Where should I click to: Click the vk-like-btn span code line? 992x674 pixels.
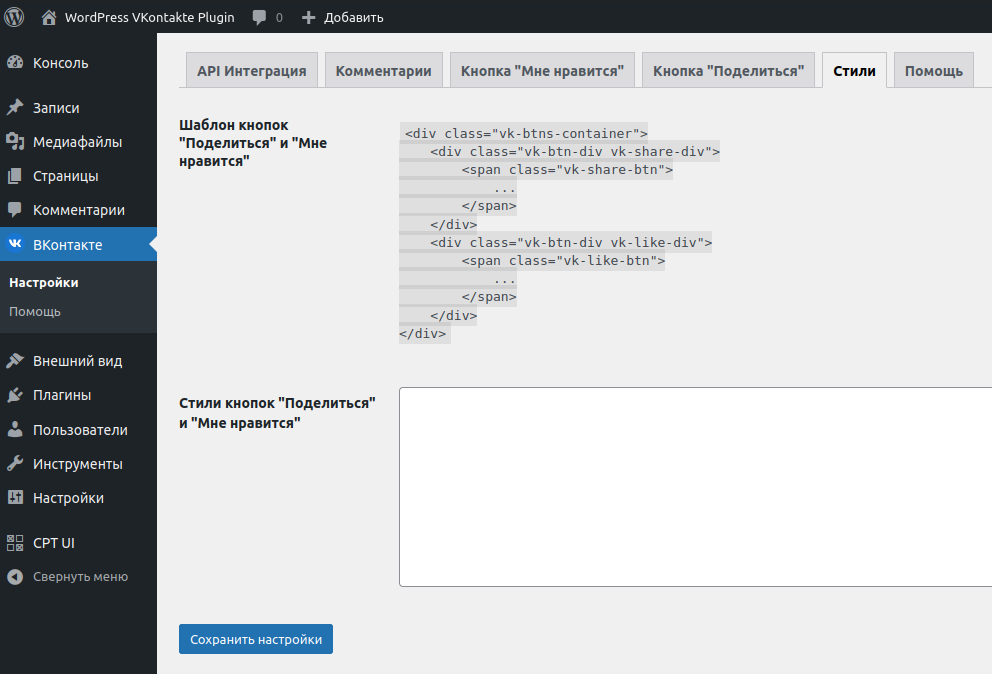pos(563,261)
